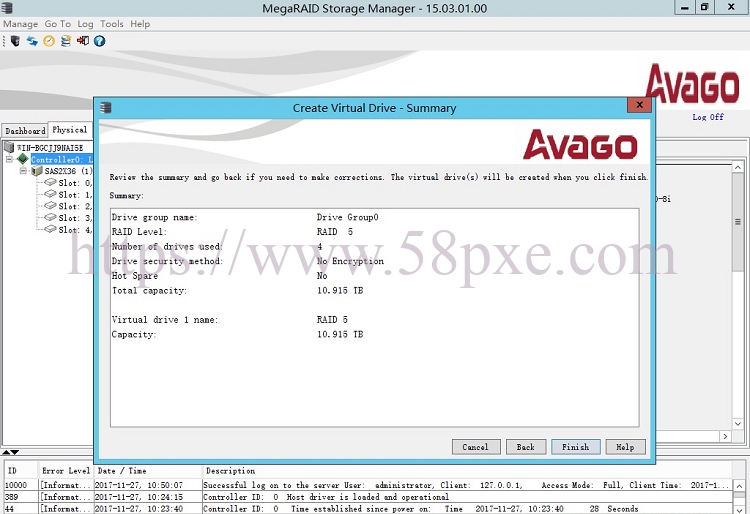This screenshot has height=514, width=750.
Task: Click the create virtual drive toolbar icon
Action: tap(66, 41)
